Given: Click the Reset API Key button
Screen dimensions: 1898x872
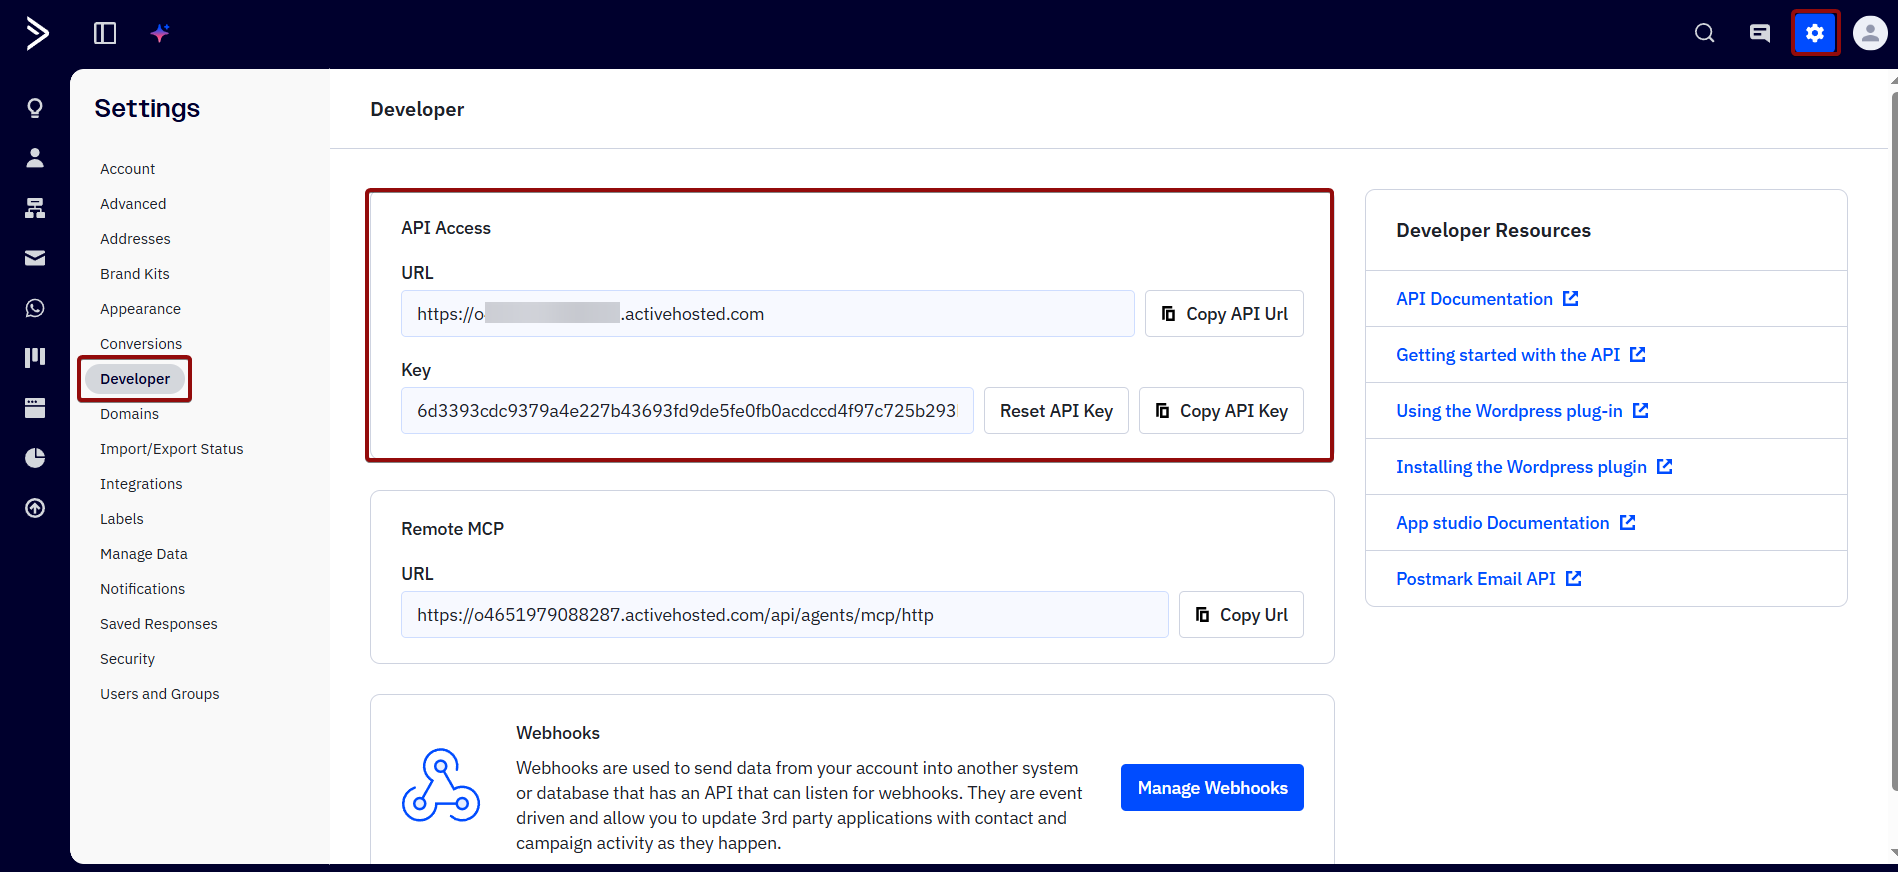Looking at the screenshot, I should pyautogui.click(x=1056, y=411).
